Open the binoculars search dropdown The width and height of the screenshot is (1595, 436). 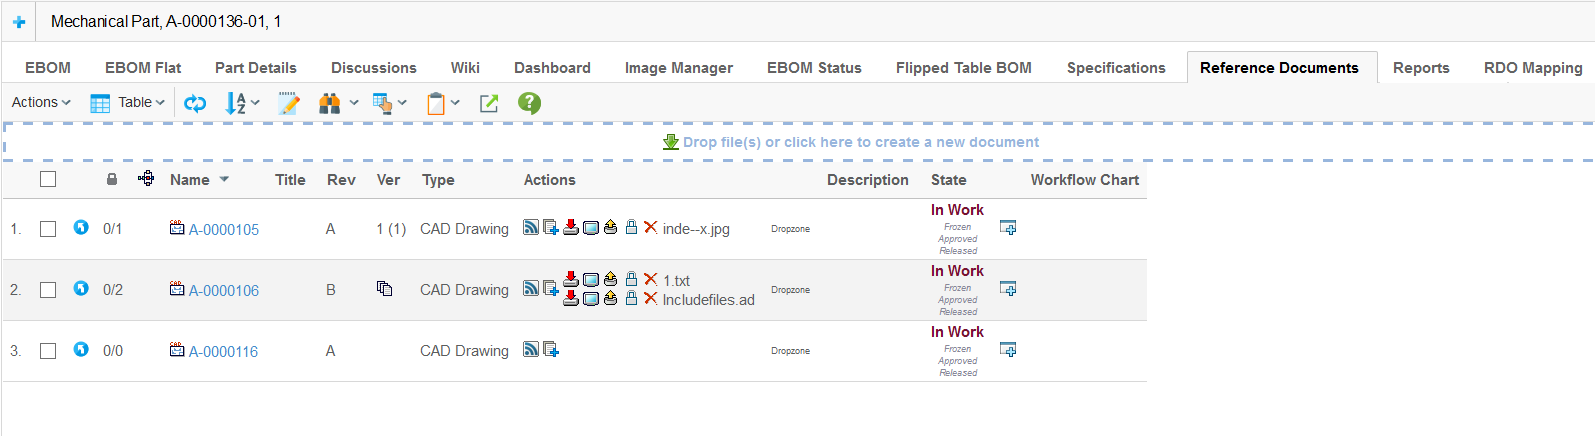(338, 103)
